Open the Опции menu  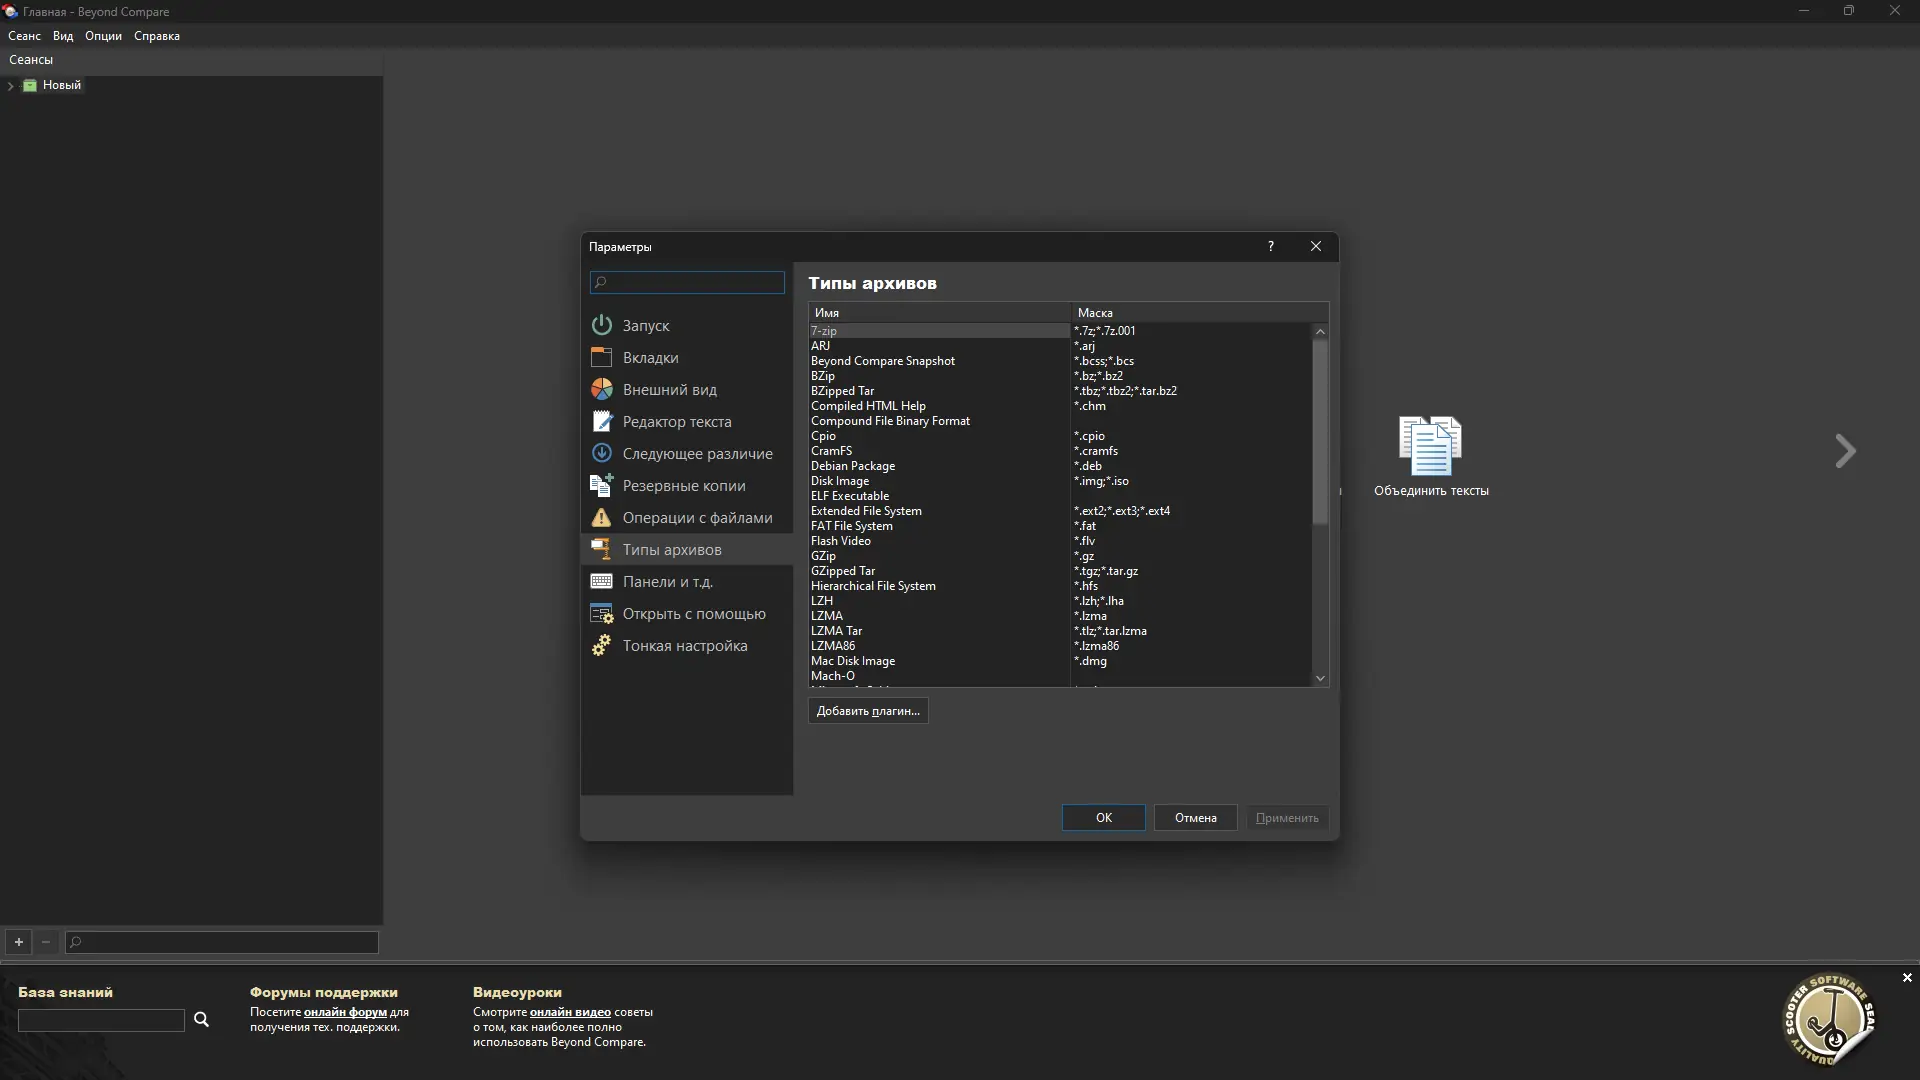click(103, 36)
